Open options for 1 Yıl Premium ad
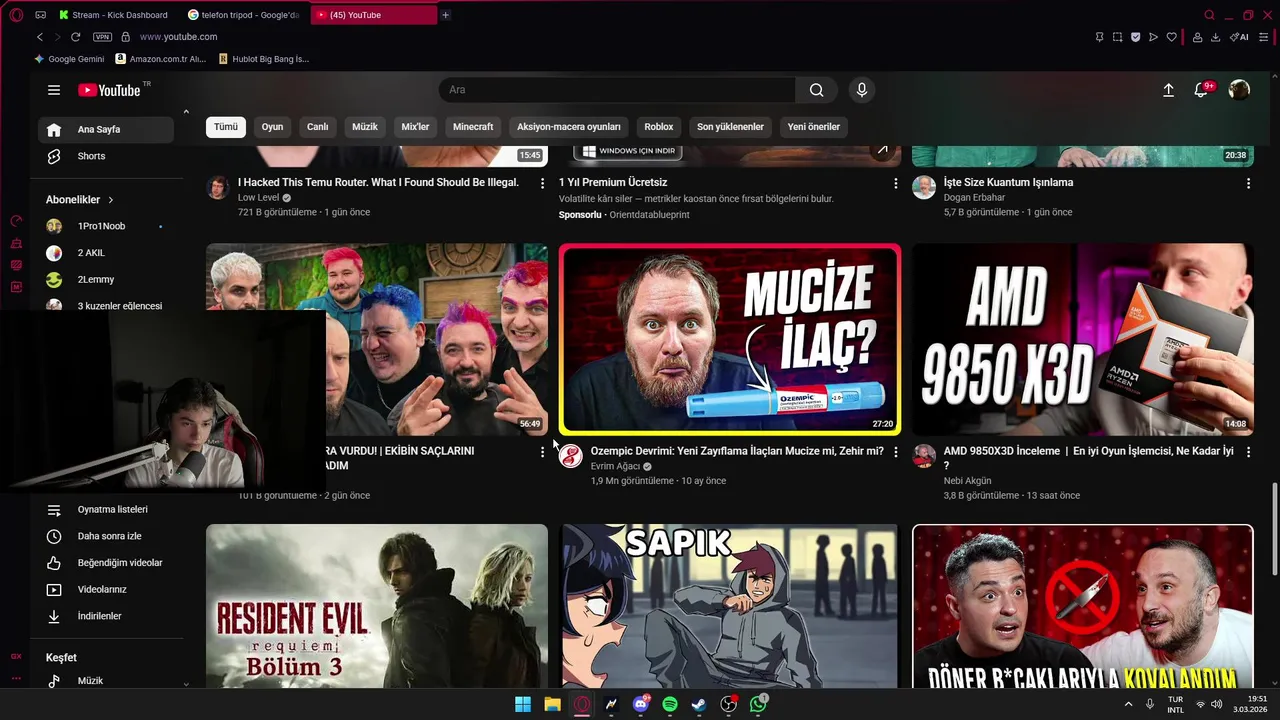 click(895, 183)
